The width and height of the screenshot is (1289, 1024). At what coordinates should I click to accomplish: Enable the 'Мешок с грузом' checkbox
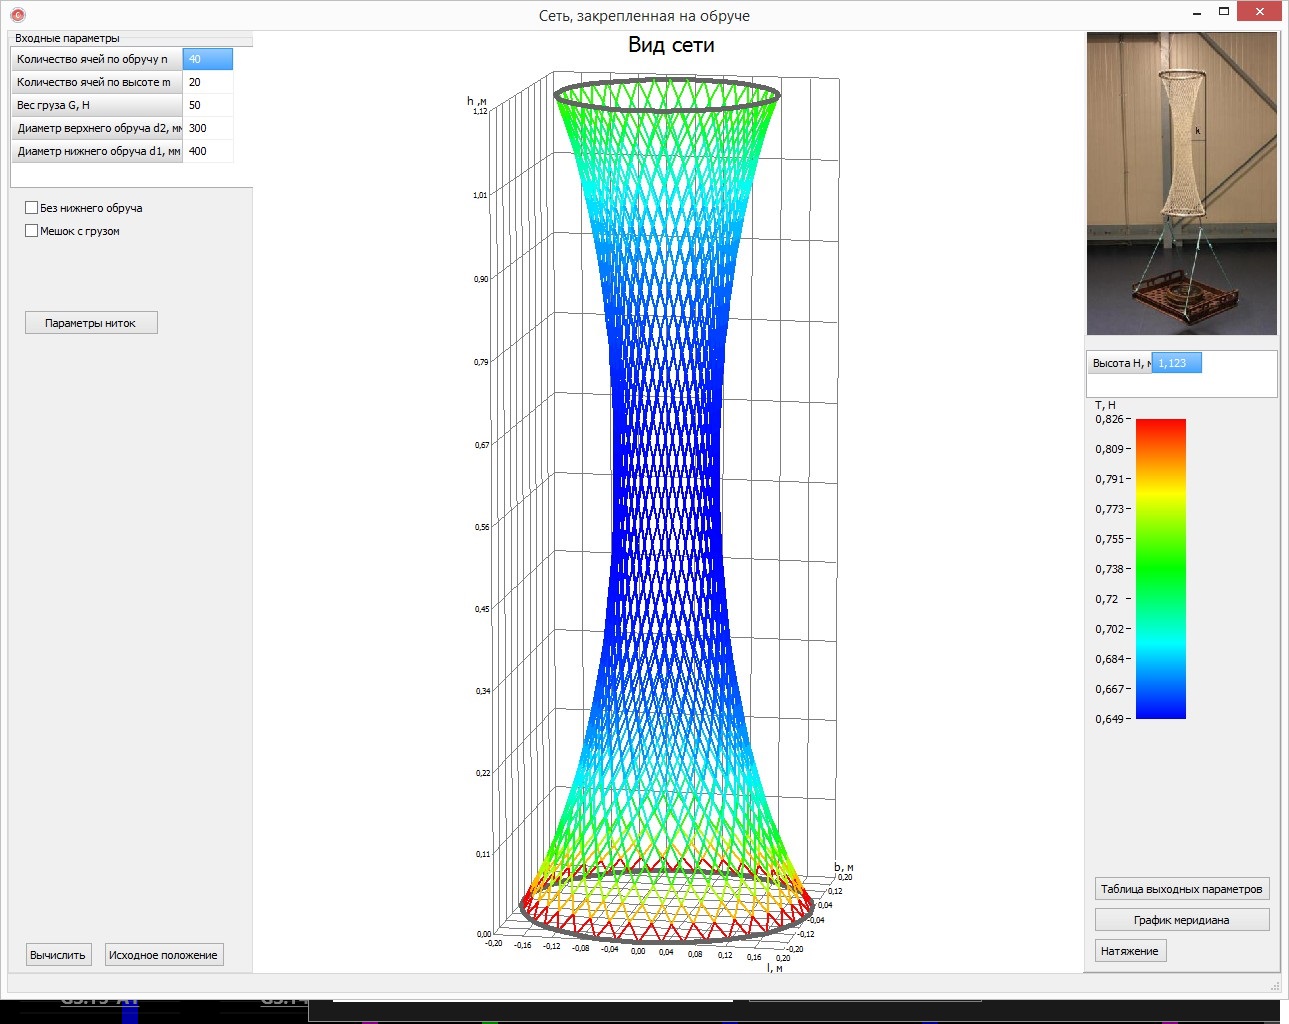pos(32,231)
